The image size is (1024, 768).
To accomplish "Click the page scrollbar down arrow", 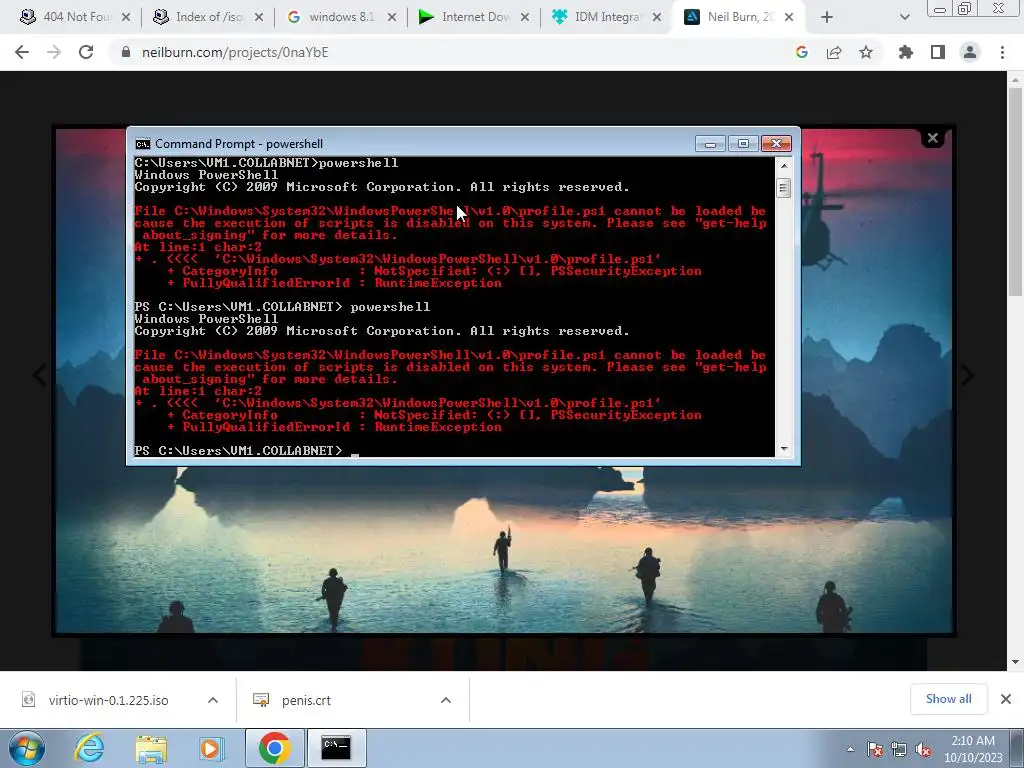I will (1015, 662).
